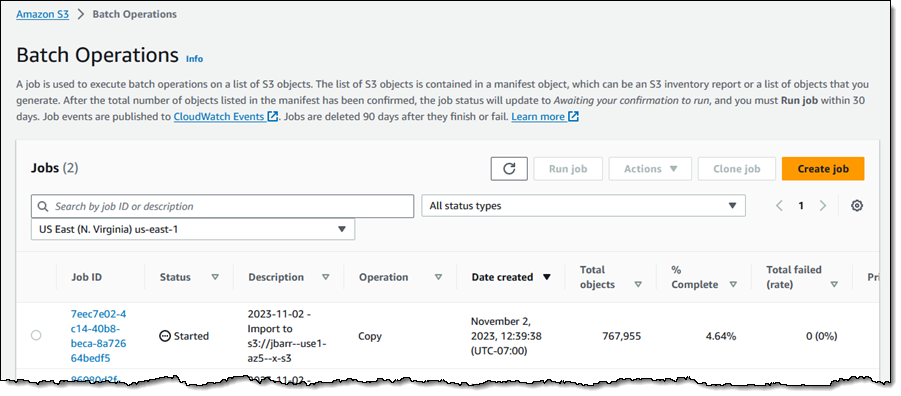
Task: Sort by Description column arrow
Action: coord(326,277)
